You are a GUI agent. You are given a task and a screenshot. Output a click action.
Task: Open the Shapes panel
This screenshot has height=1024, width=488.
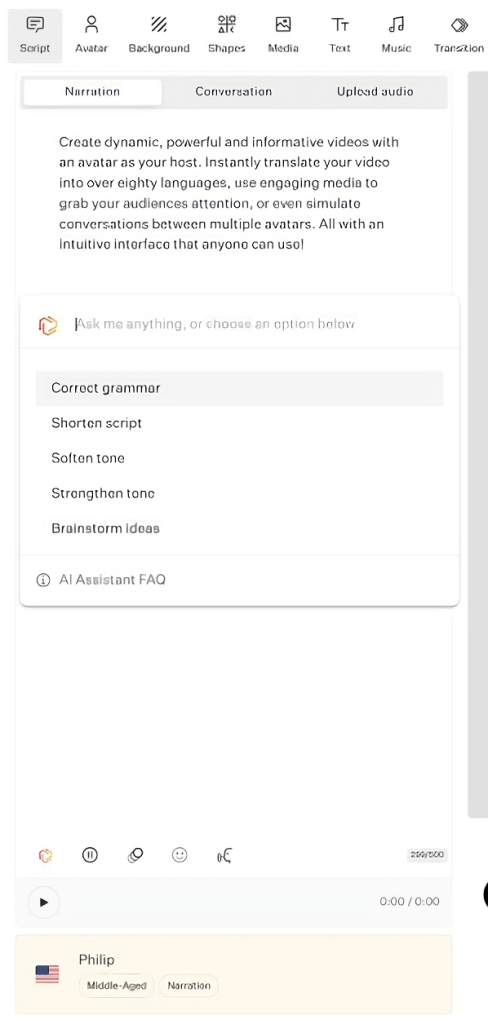[227, 35]
